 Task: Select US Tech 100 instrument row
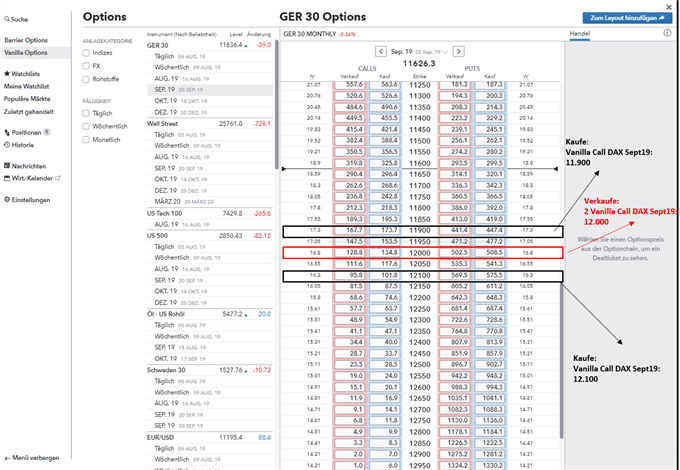(209, 213)
